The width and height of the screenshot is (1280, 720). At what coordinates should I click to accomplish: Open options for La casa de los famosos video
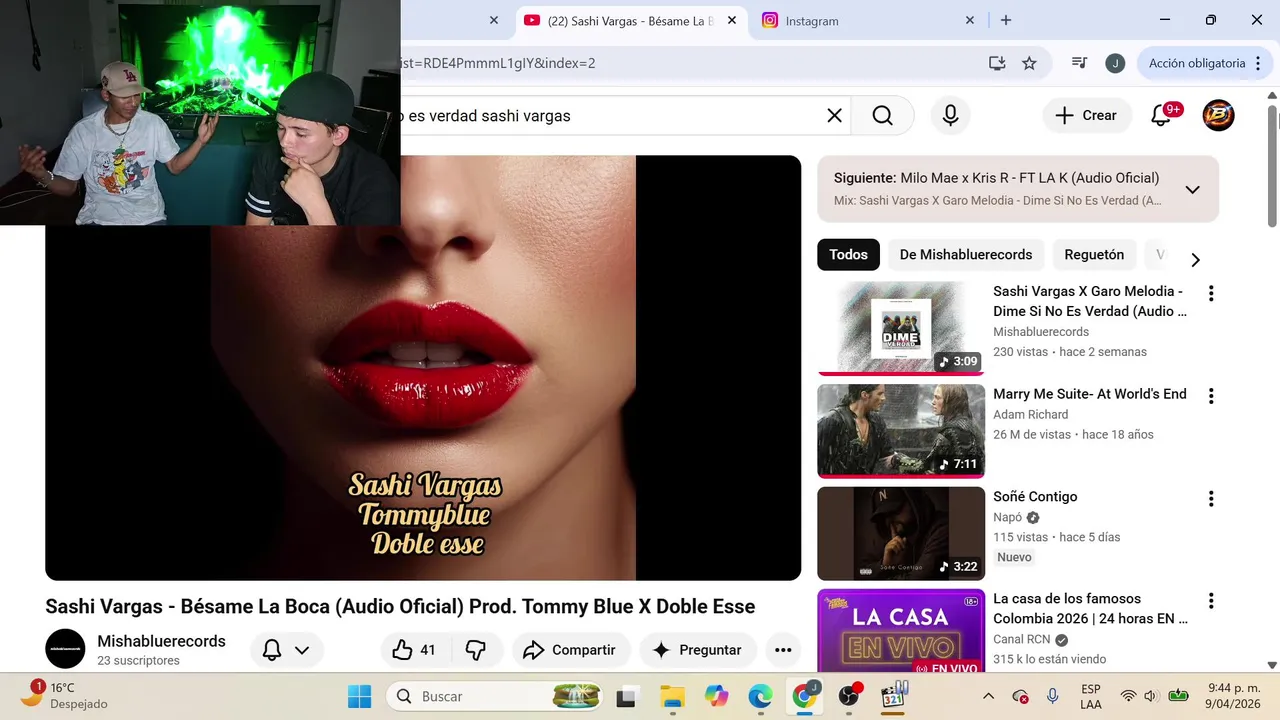(x=1211, y=601)
